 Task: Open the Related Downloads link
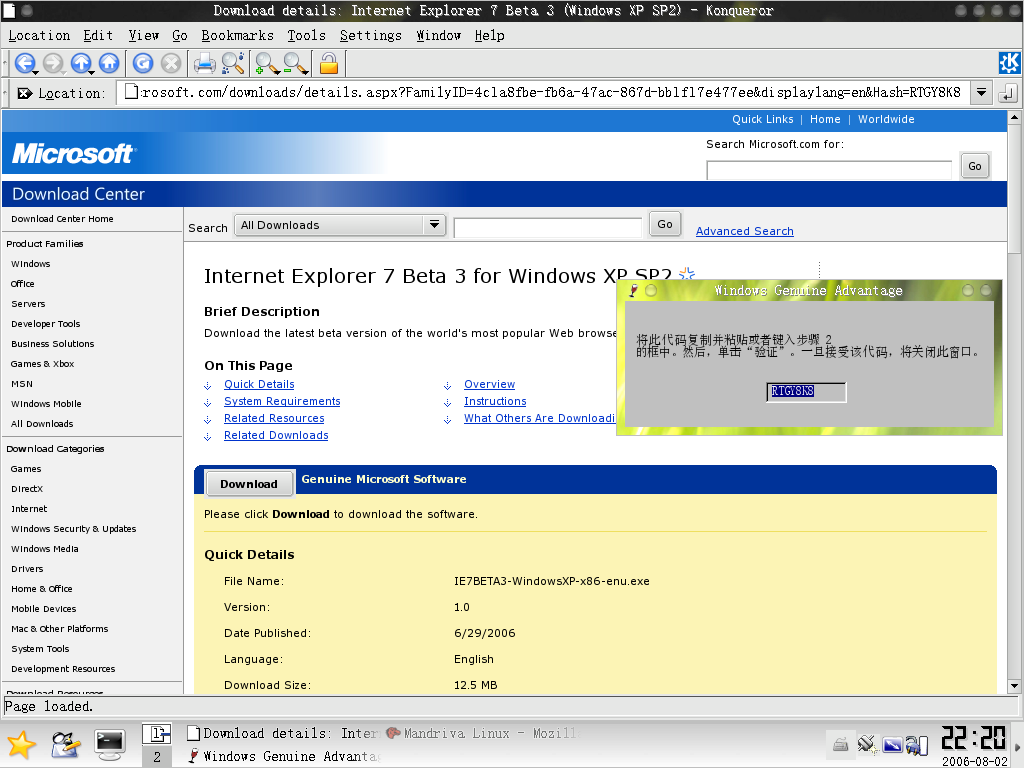tap(276, 435)
